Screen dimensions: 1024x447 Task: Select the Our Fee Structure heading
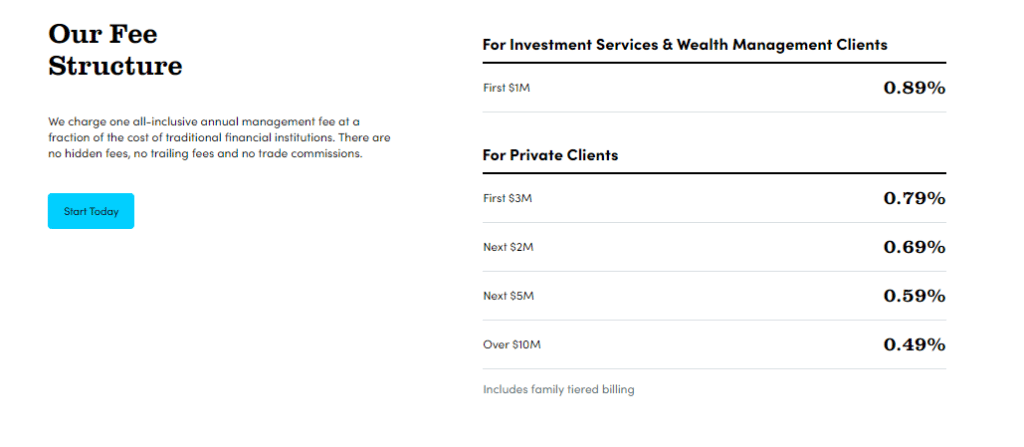coord(115,50)
